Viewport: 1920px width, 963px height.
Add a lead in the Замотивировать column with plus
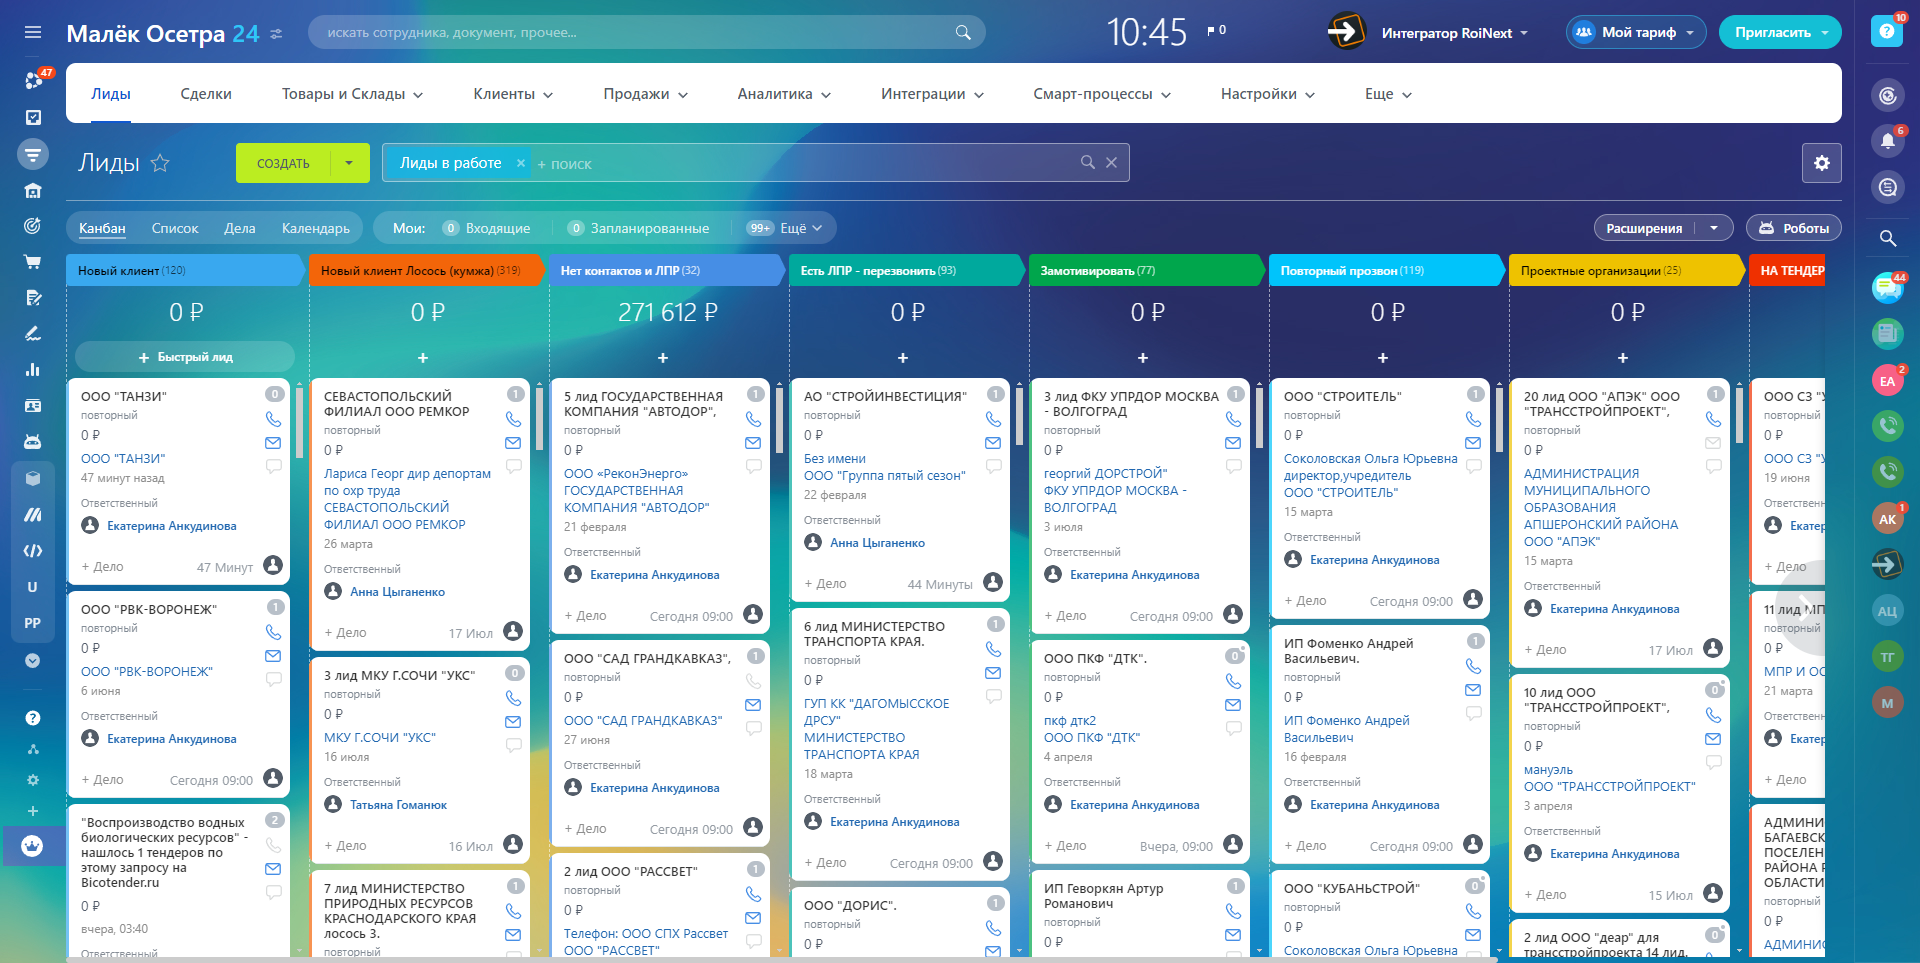pyautogui.click(x=1143, y=358)
